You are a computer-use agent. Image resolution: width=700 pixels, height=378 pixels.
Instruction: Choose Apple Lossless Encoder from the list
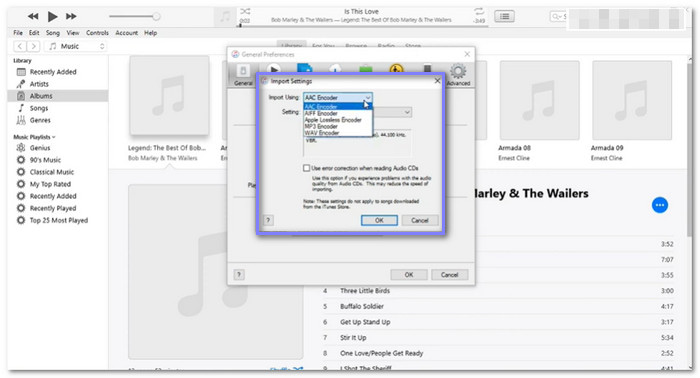click(x=338, y=120)
